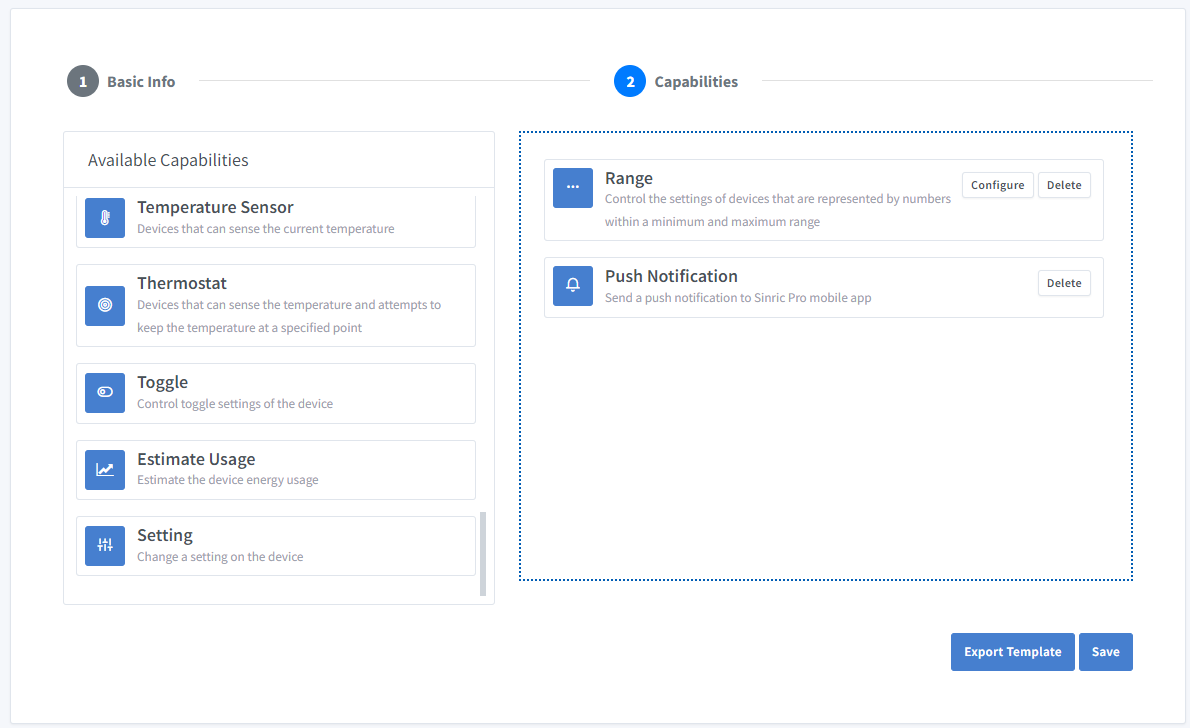Click the Toggle capability switch icon
The image size is (1190, 728).
pos(105,393)
